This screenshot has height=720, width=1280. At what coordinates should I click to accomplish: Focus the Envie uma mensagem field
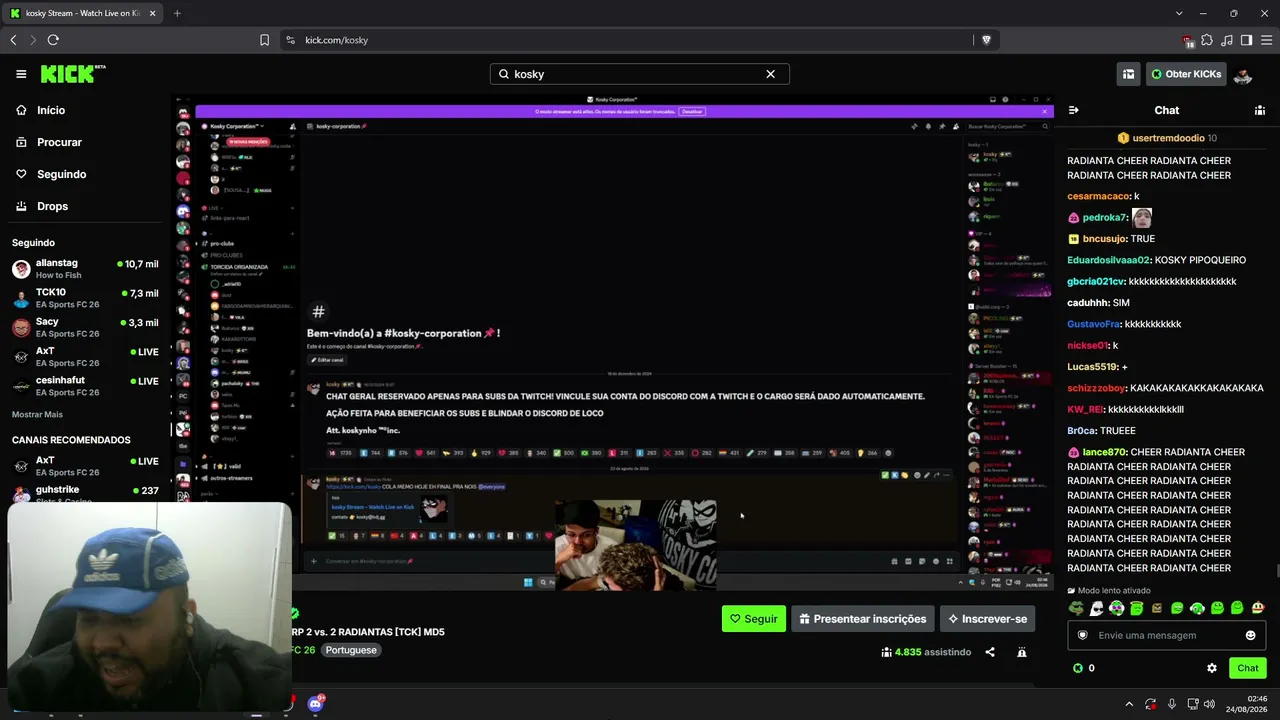[1166, 635]
